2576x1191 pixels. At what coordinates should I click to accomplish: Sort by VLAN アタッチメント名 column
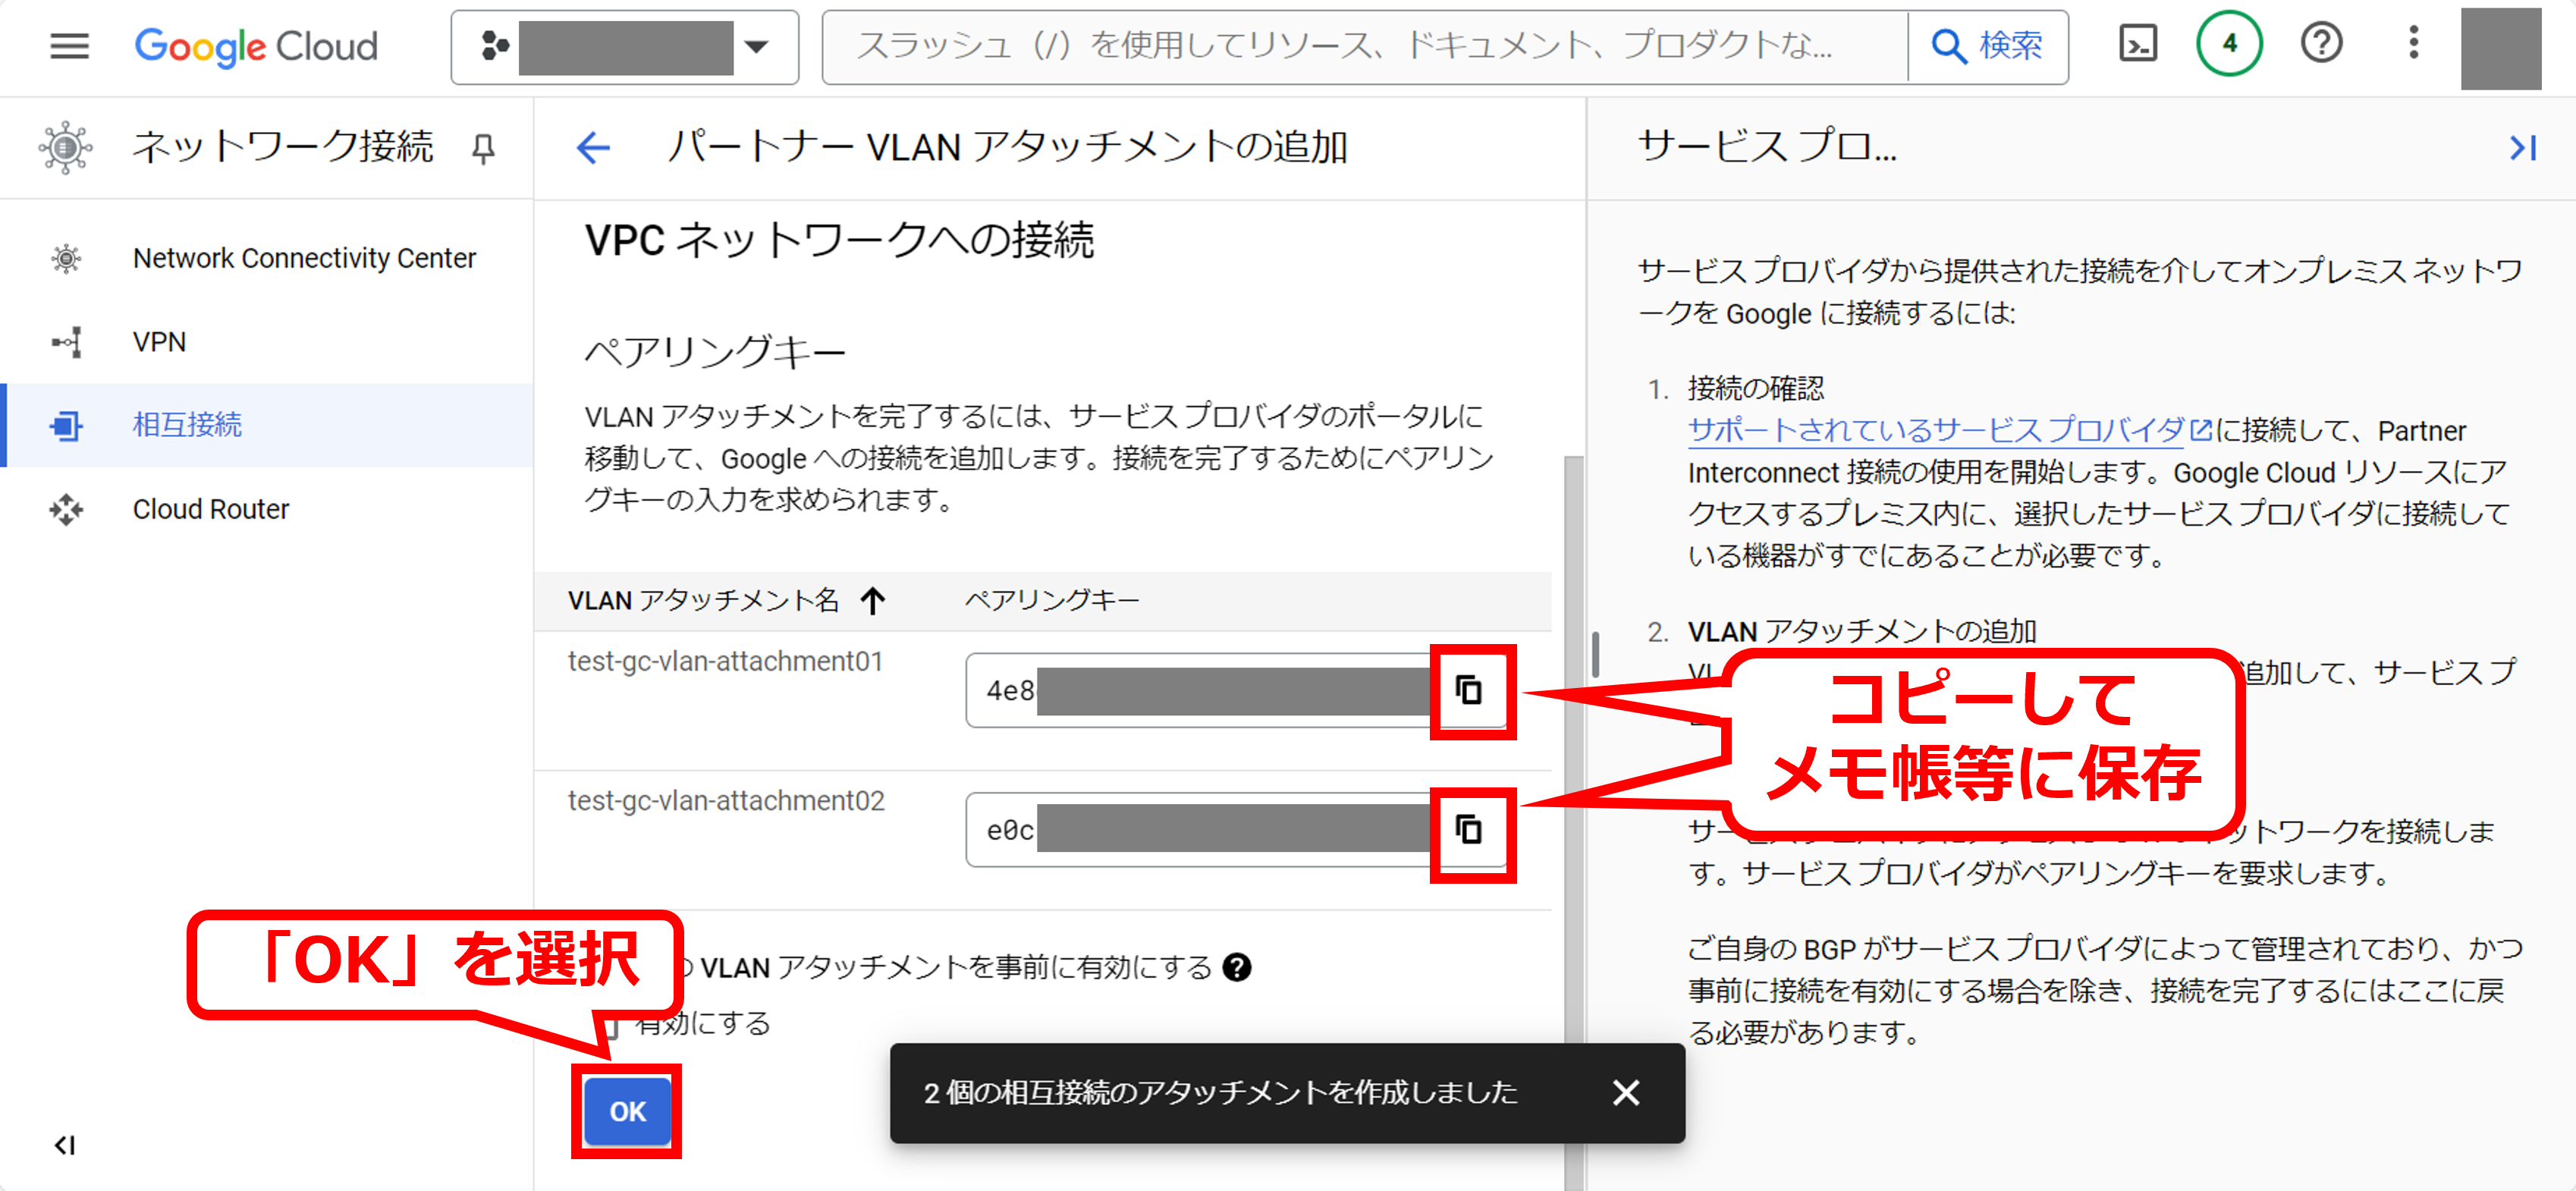coord(703,600)
